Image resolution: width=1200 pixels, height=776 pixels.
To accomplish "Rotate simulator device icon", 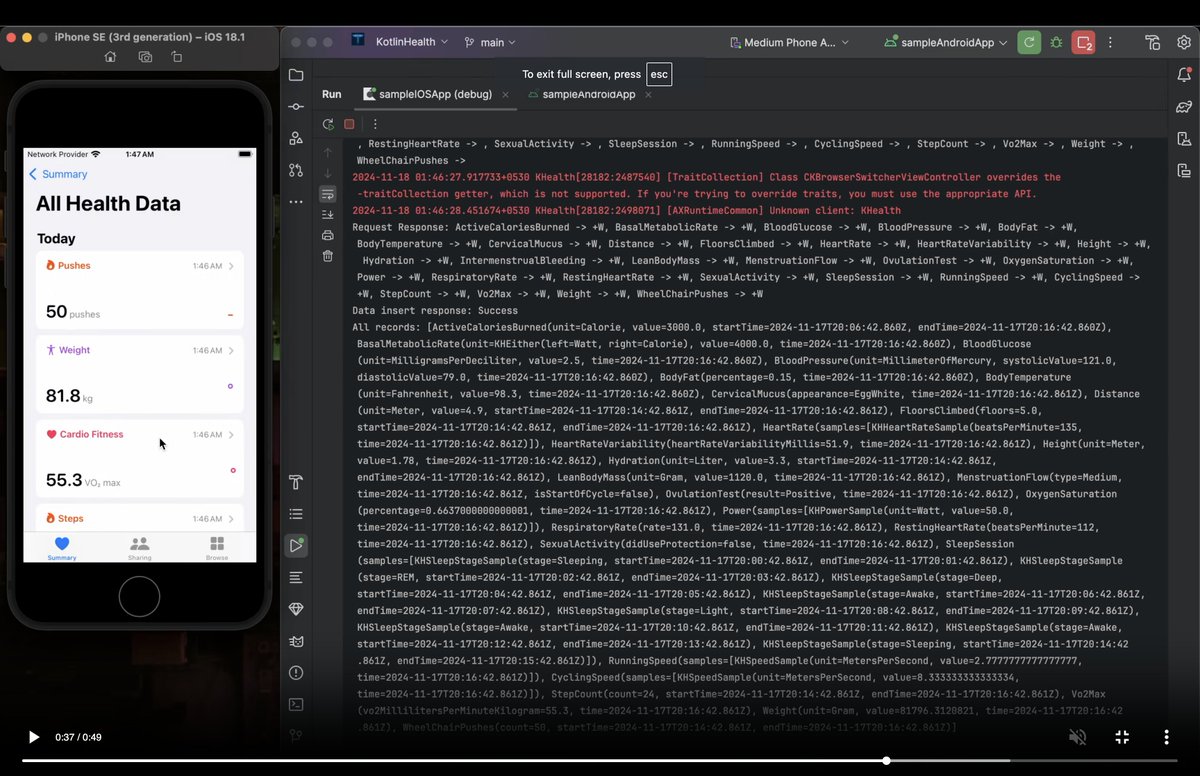I will (x=177, y=57).
